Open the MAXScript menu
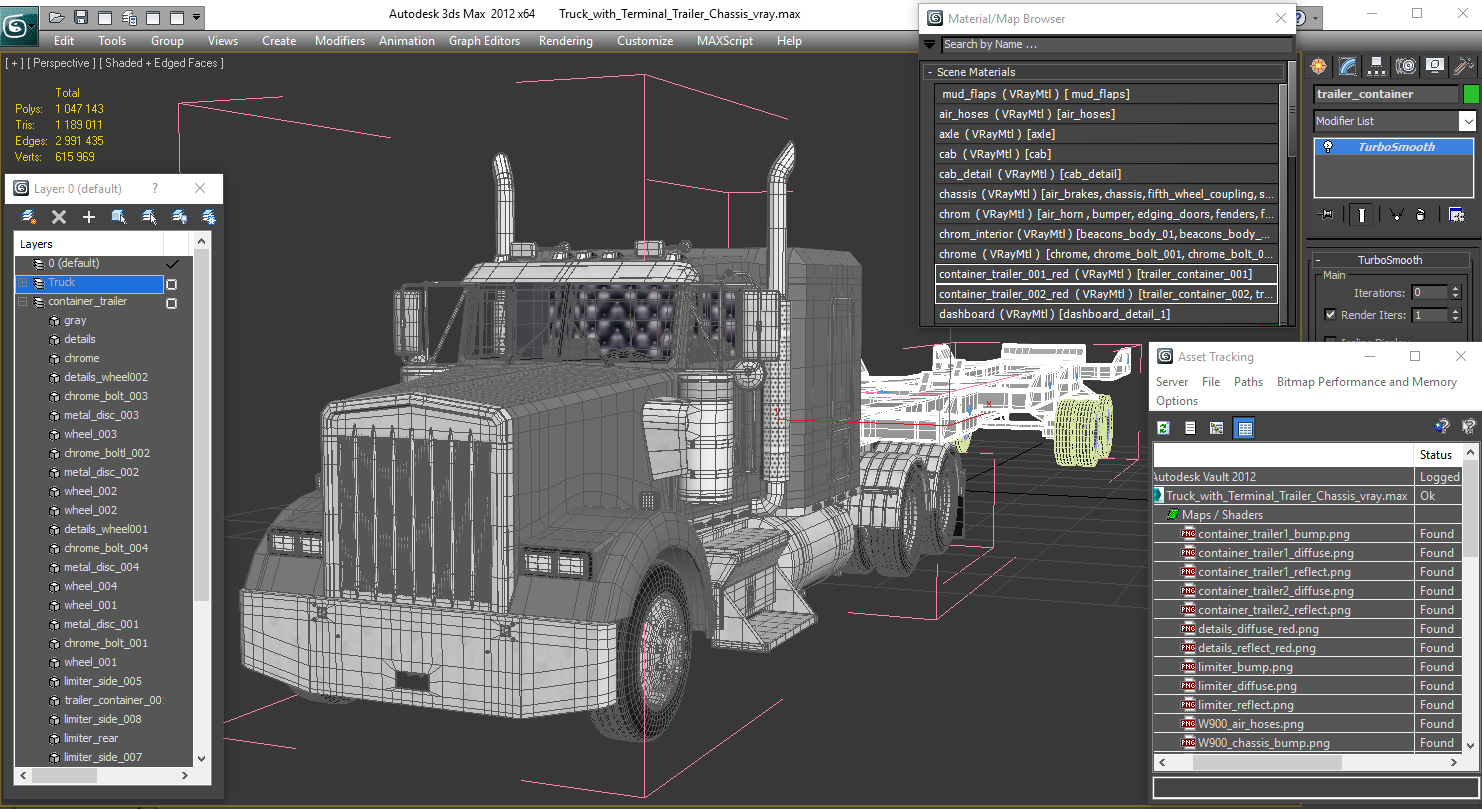This screenshot has height=810, width=1482. coord(726,41)
